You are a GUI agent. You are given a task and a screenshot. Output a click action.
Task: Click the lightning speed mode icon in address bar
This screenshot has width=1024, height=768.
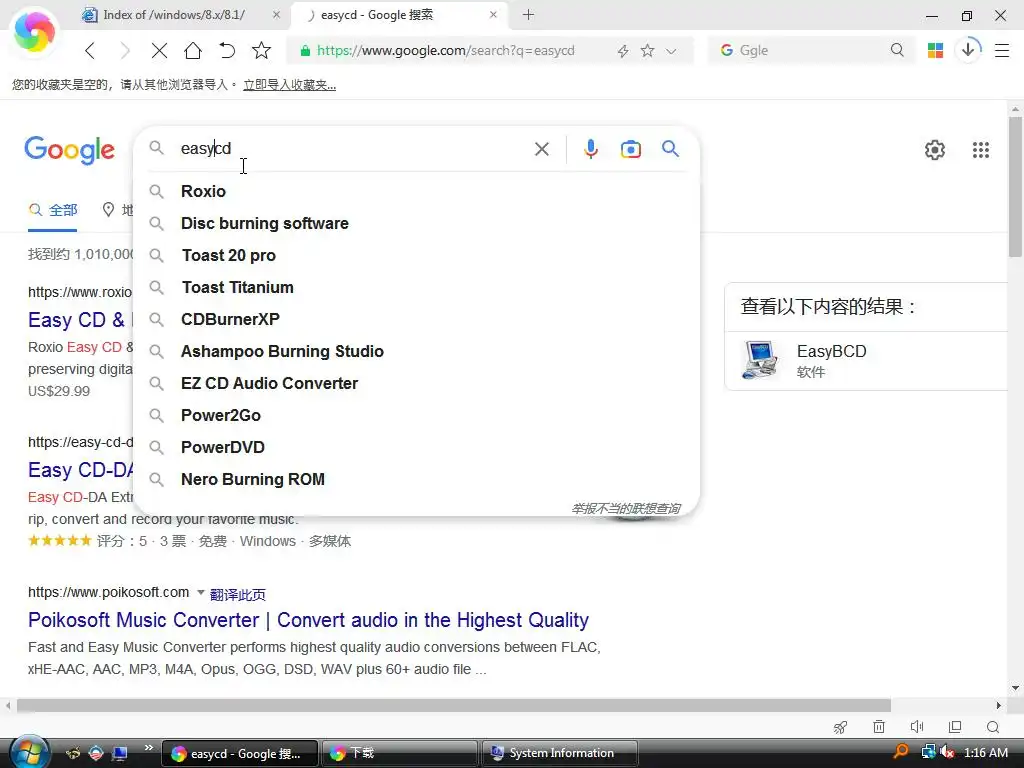coord(623,51)
